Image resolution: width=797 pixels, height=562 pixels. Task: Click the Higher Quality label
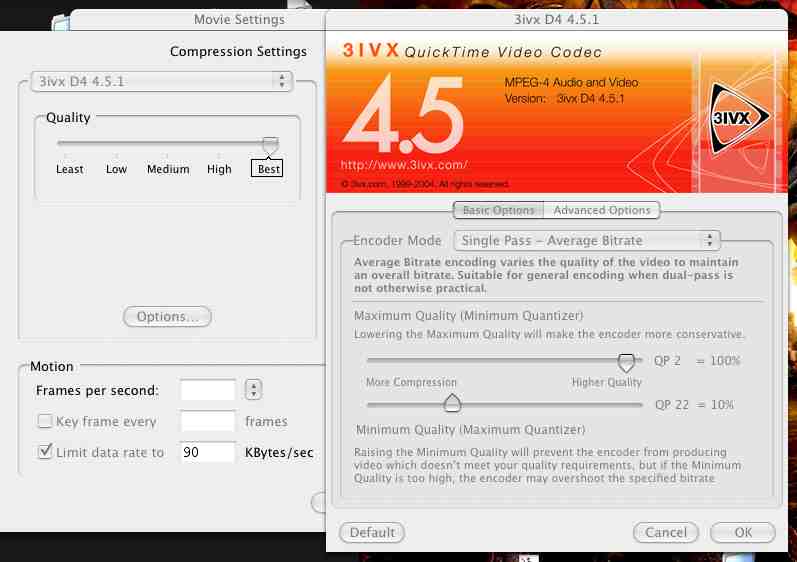(606, 382)
